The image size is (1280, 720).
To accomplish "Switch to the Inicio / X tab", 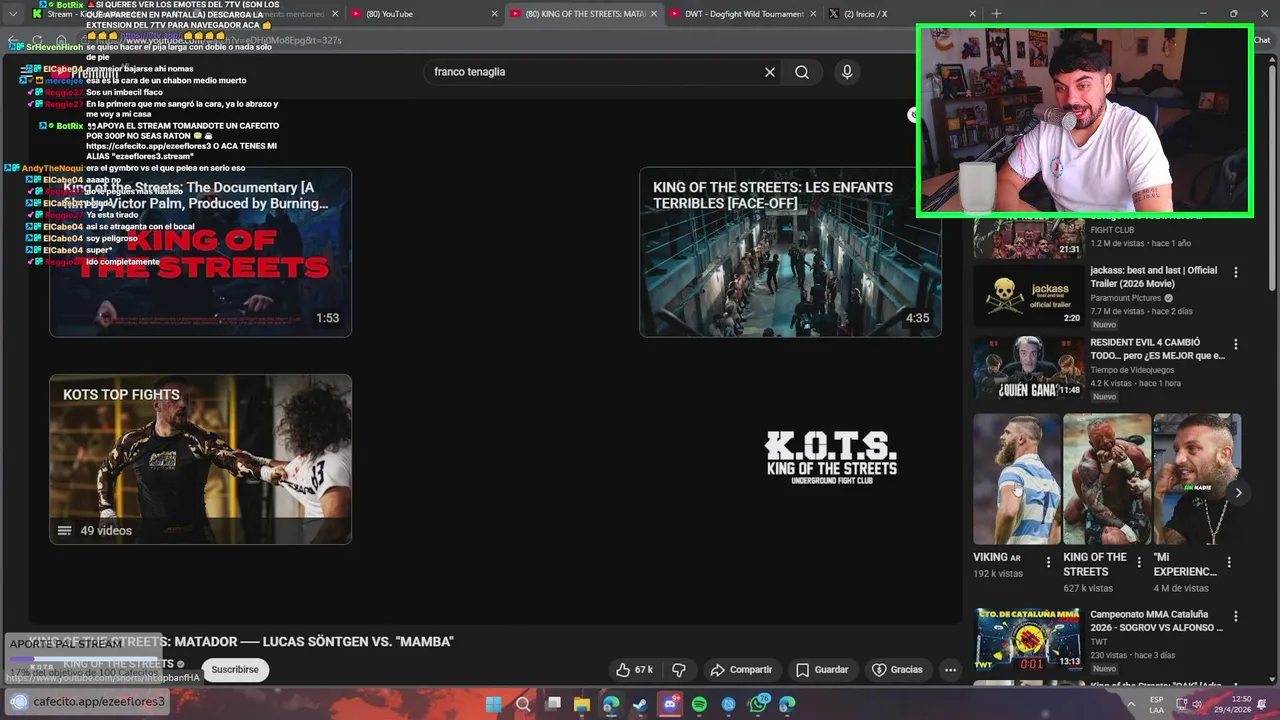I will 900,14.
